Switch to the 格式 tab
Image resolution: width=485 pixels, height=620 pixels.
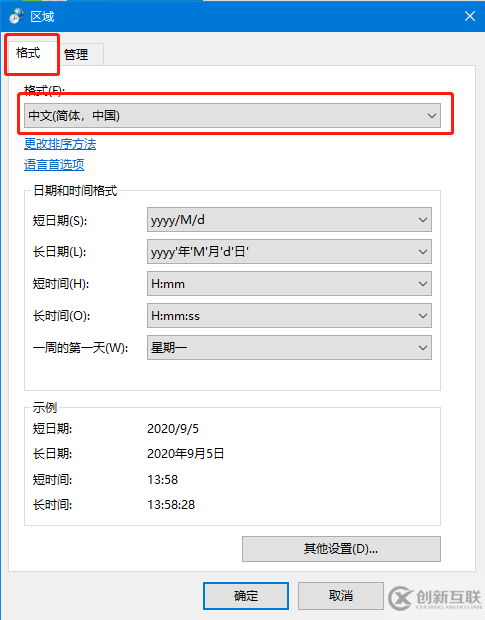pyautogui.click(x=28, y=53)
